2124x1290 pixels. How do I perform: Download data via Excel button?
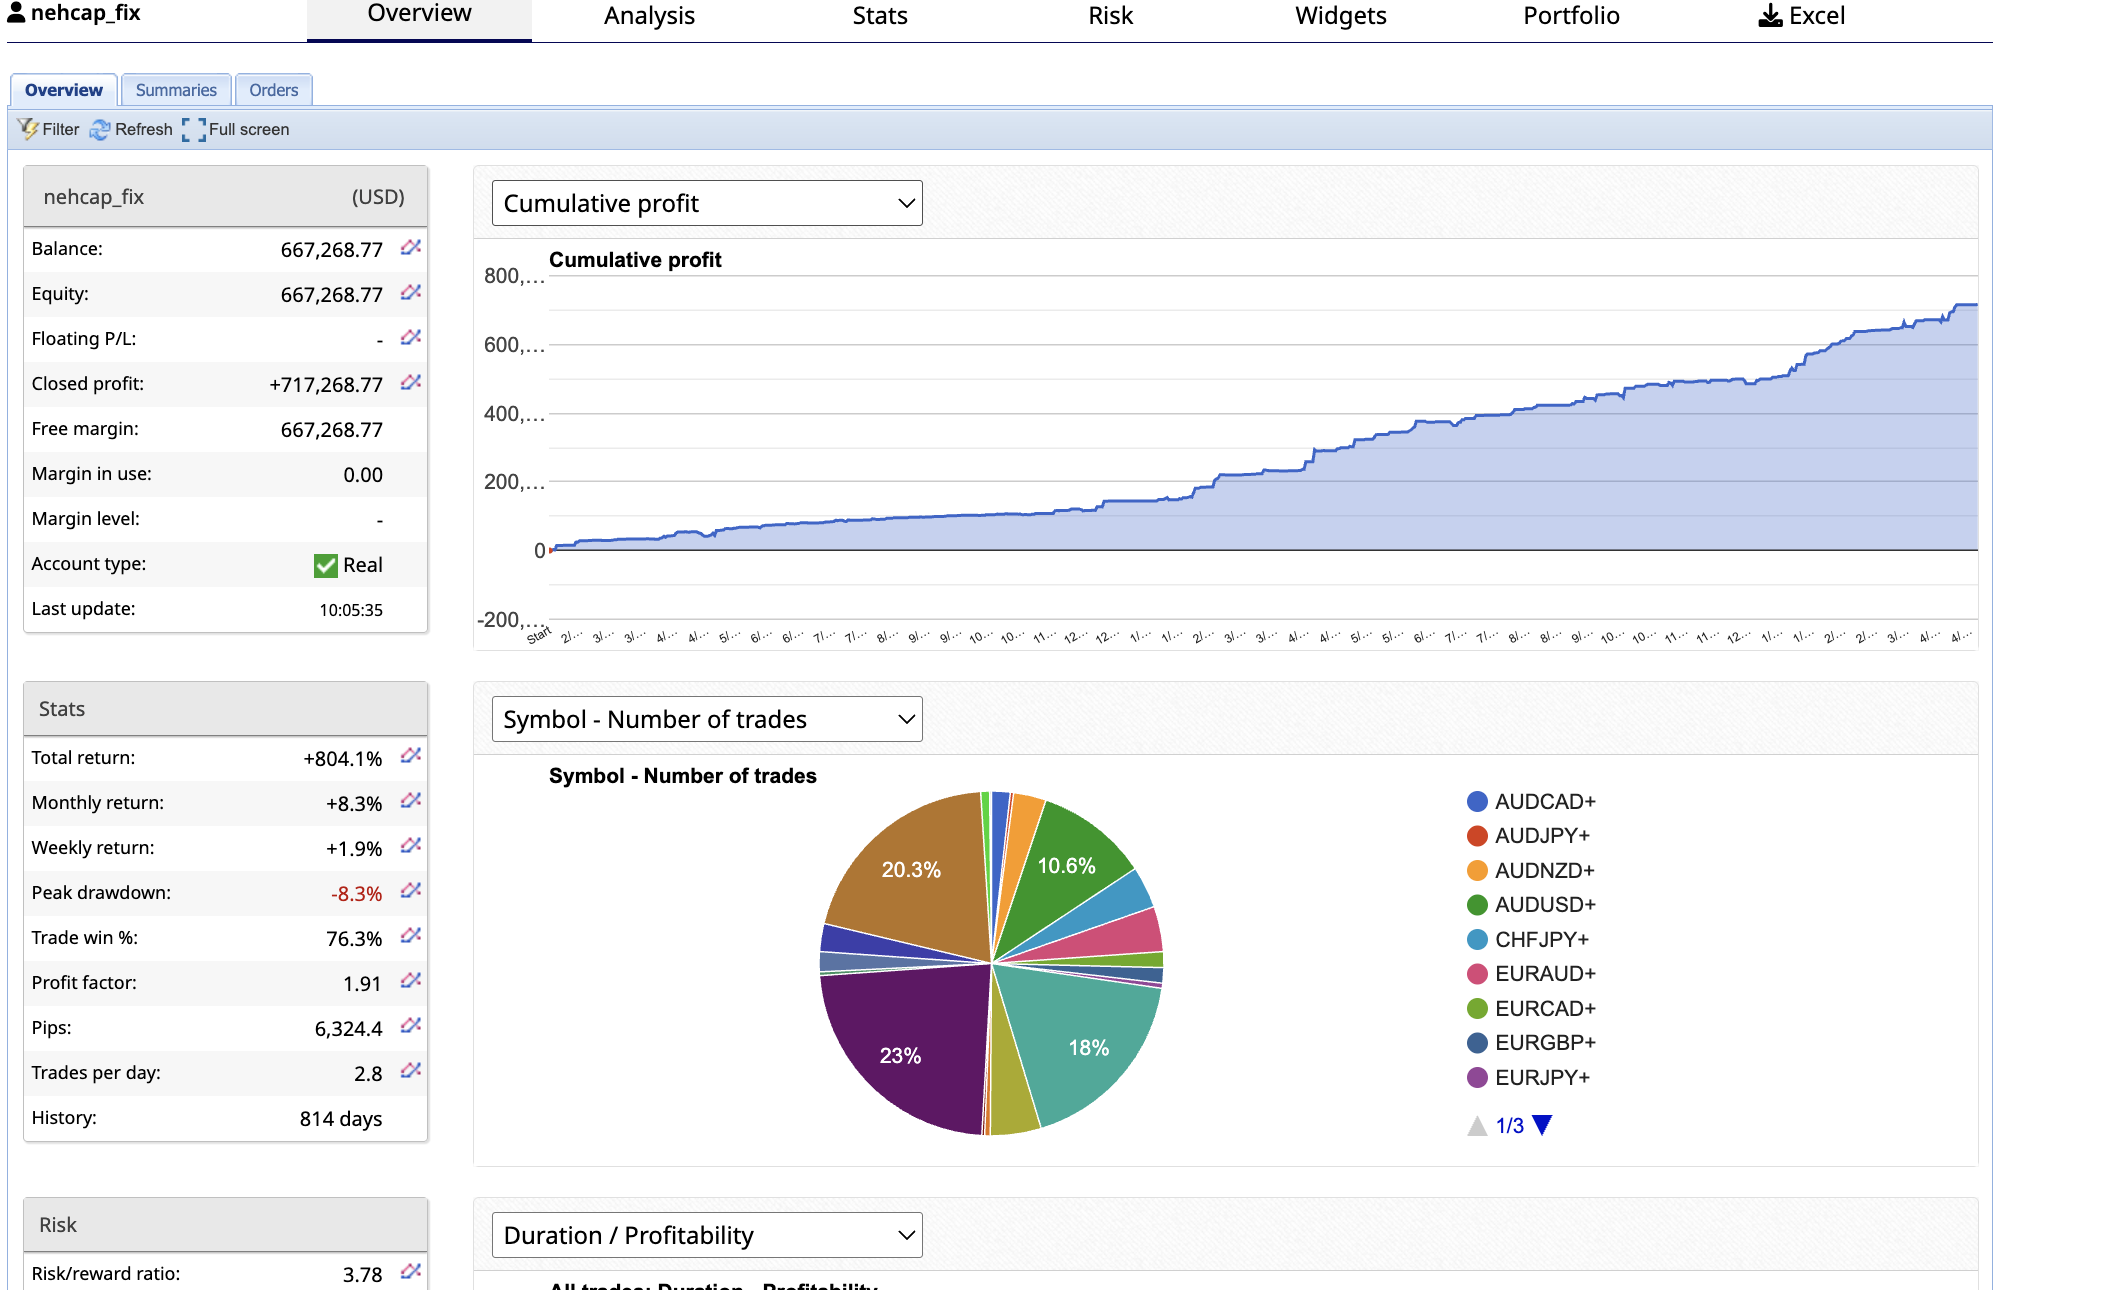tap(1801, 16)
